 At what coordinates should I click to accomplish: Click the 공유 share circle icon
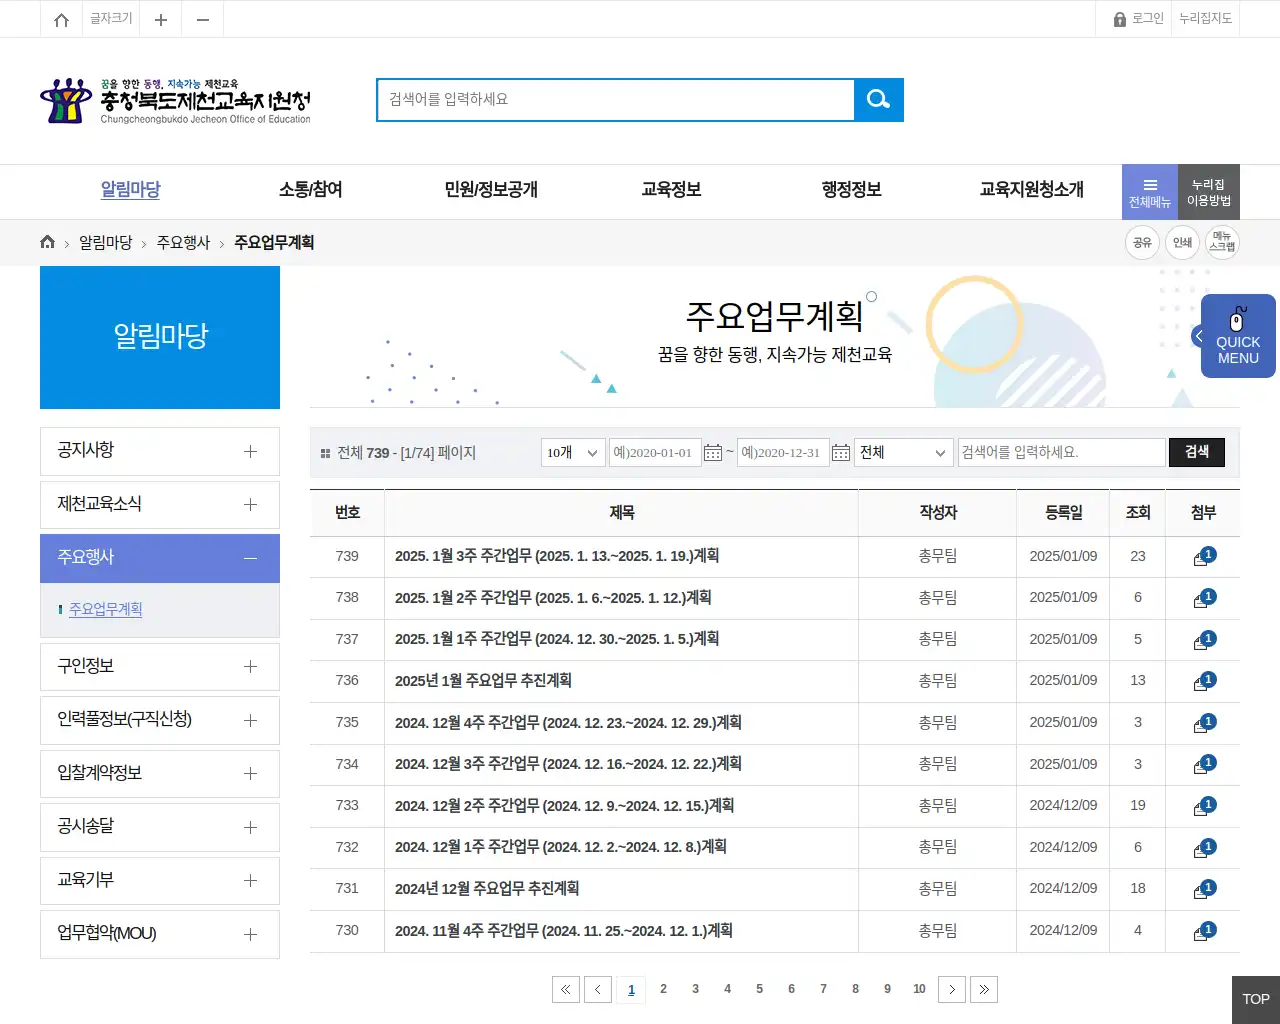[1142, 242]
